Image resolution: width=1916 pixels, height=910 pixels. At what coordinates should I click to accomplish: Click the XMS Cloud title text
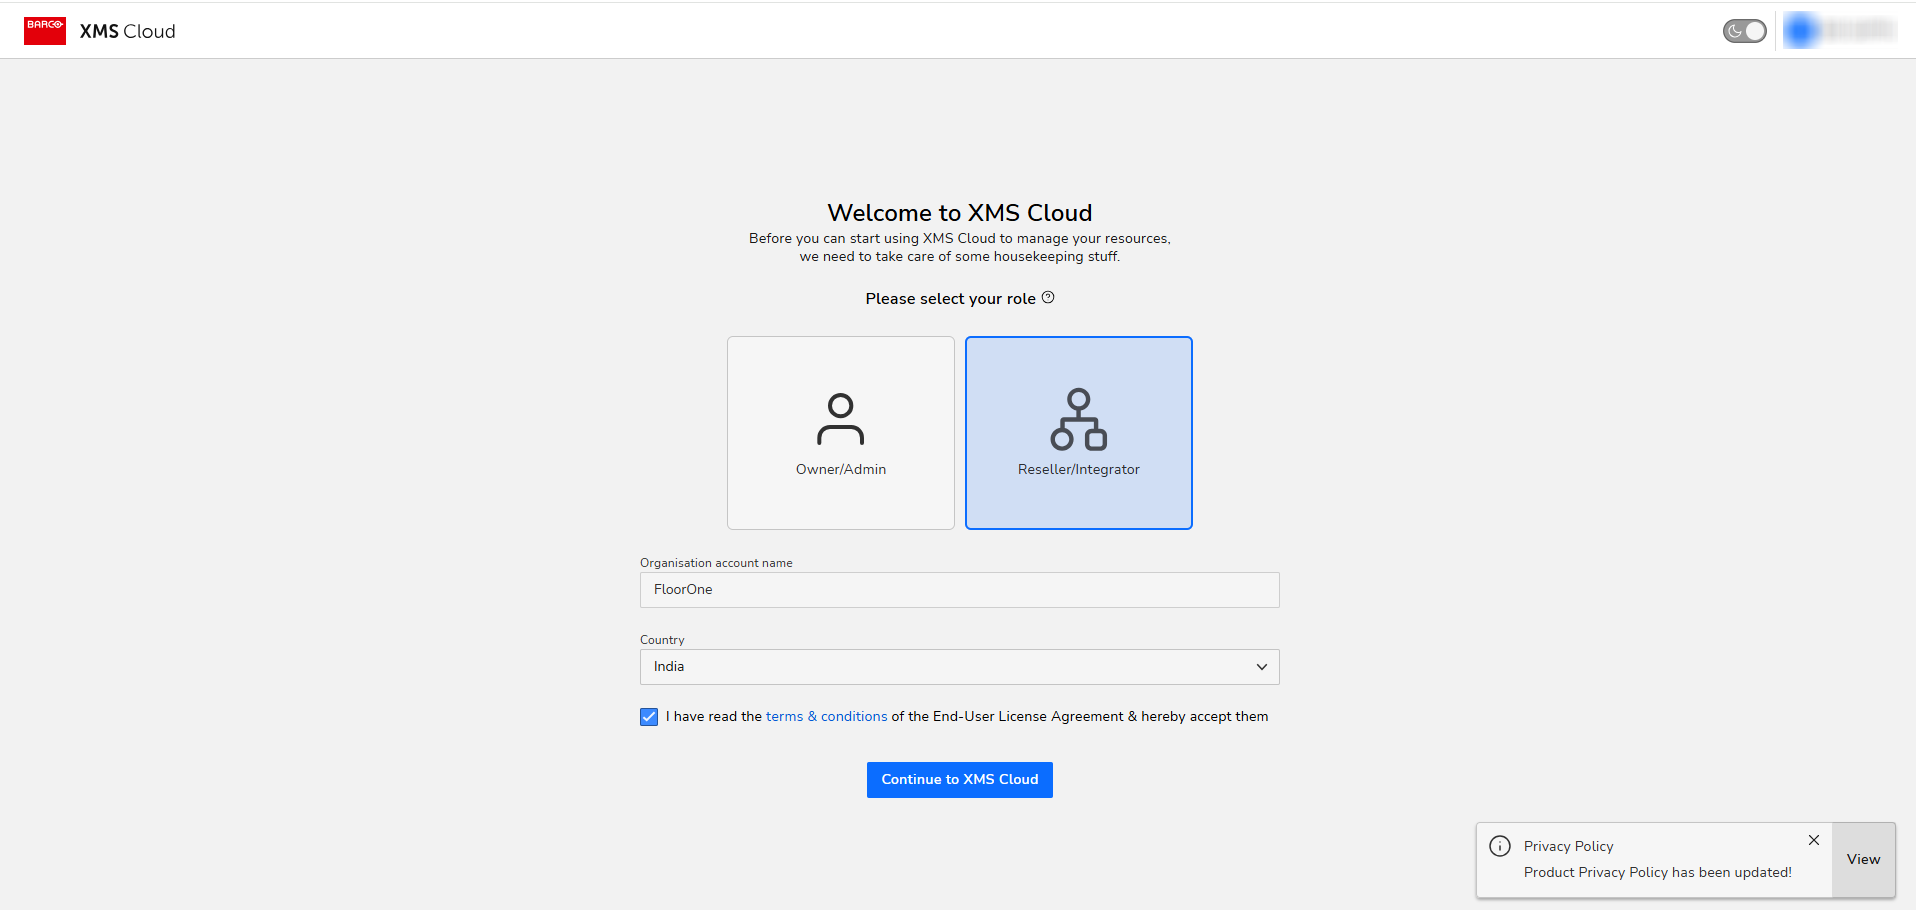click(x=128, y=31)
